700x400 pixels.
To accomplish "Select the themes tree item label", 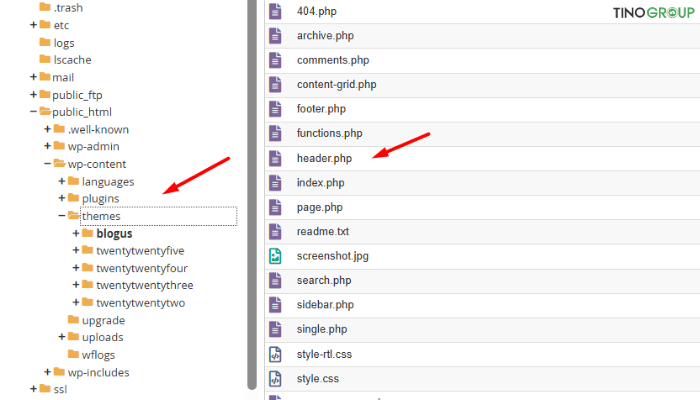I will (x=101, y=216).
